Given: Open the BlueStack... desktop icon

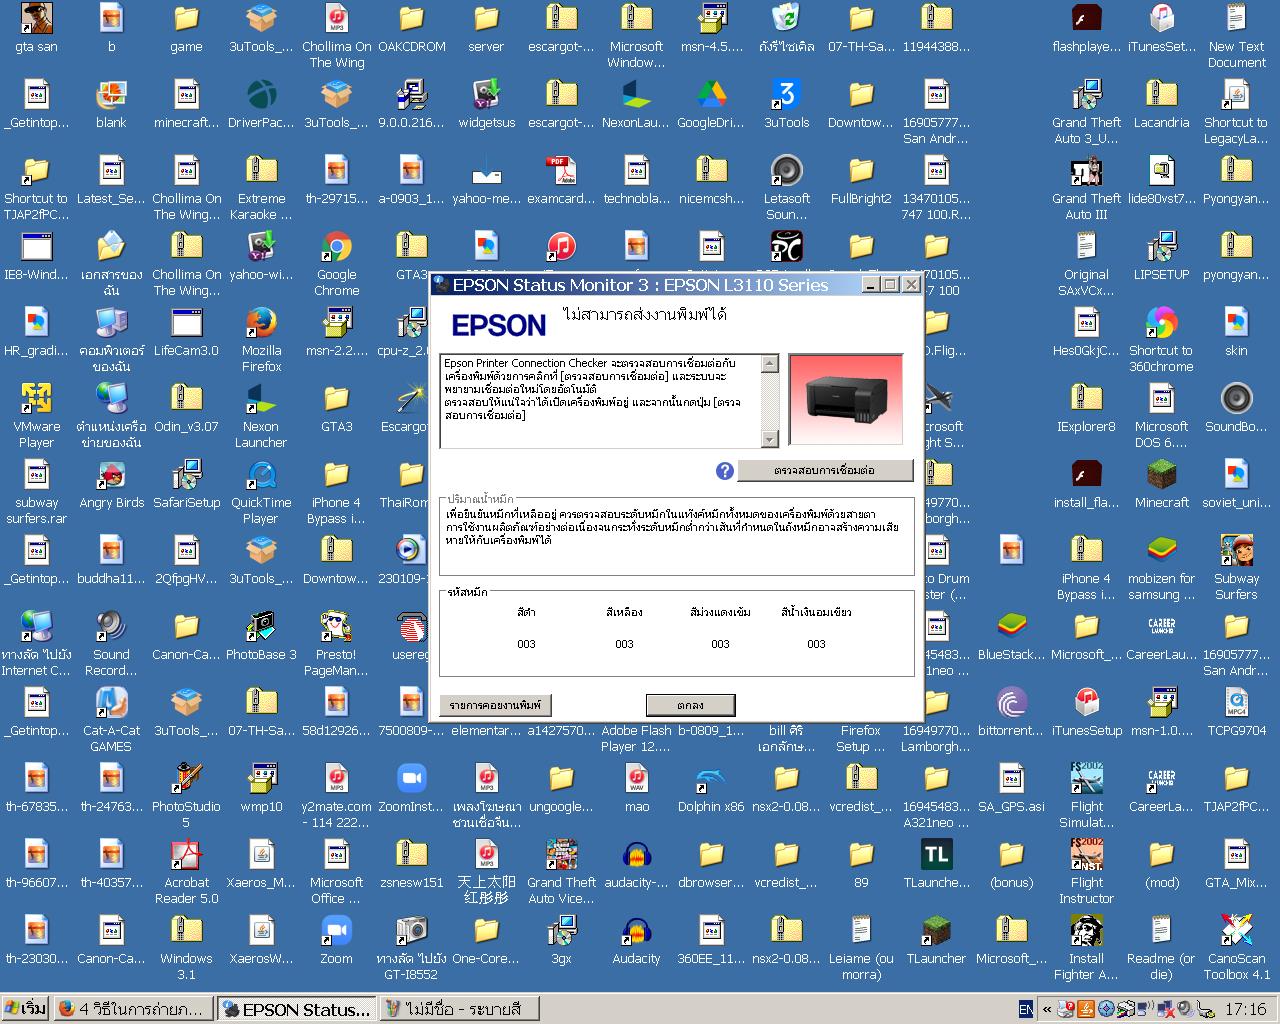Looking at the screenshot, I should 1011,636.
